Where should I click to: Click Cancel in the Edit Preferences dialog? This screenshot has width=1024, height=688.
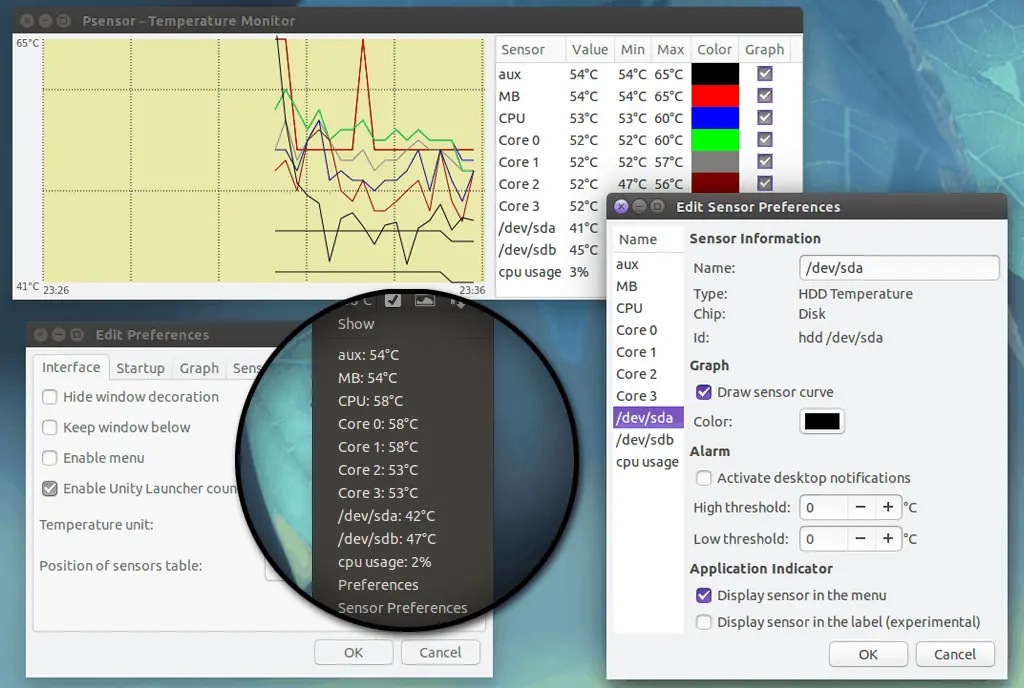(x=440, y=653)
